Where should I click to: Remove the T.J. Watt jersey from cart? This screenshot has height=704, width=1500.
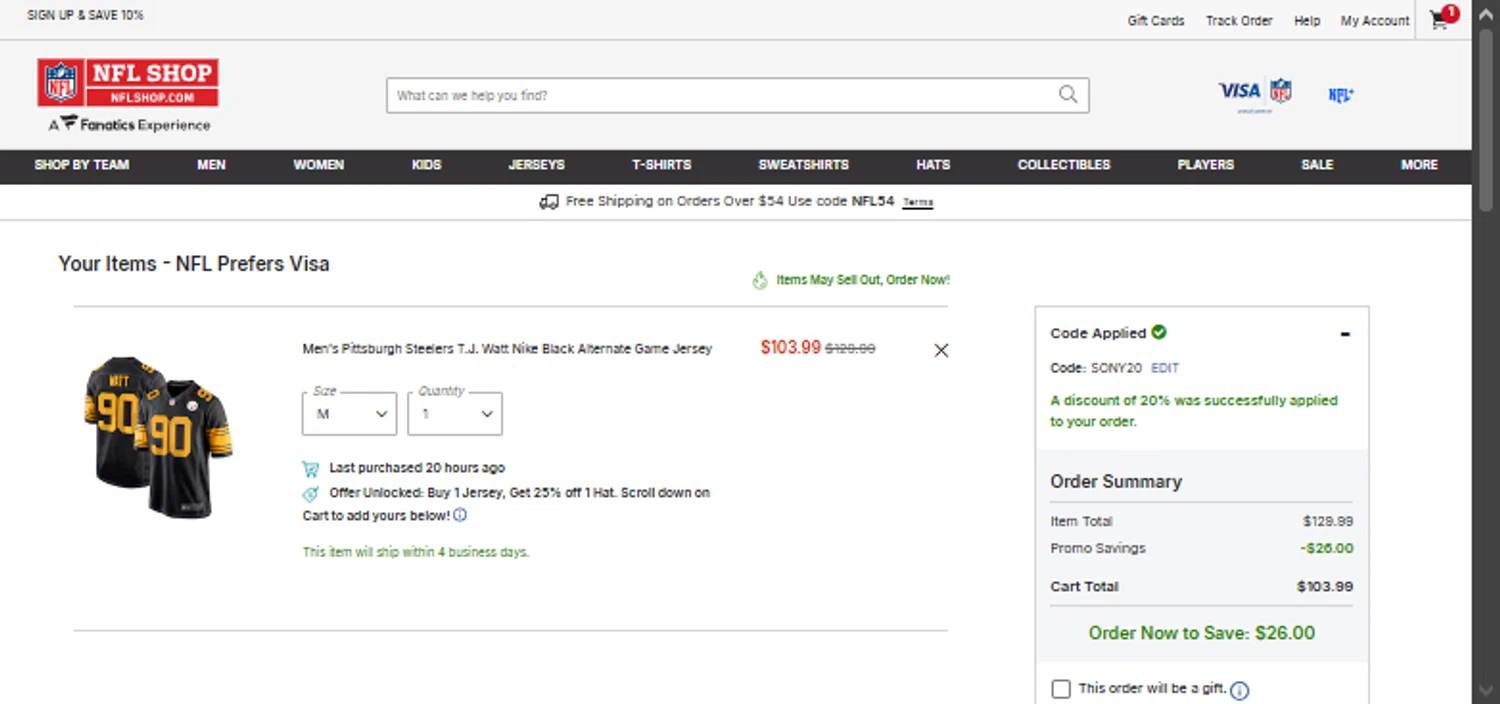(941, 350)
